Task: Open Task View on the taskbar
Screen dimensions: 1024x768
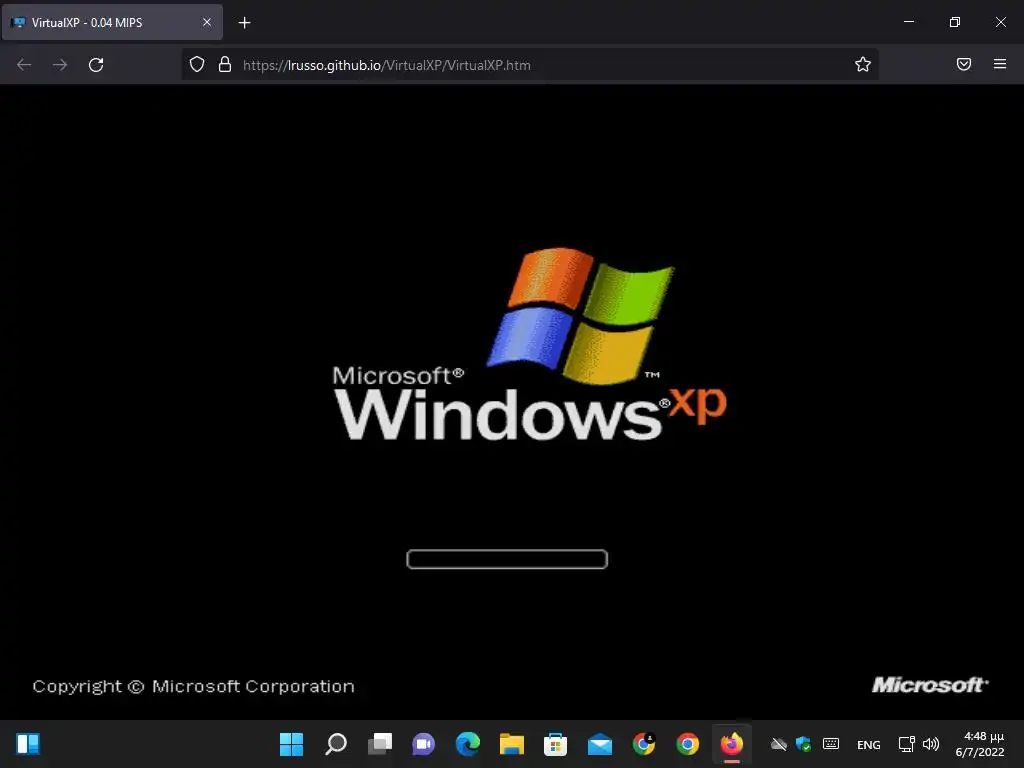Action: click(379, 744)
